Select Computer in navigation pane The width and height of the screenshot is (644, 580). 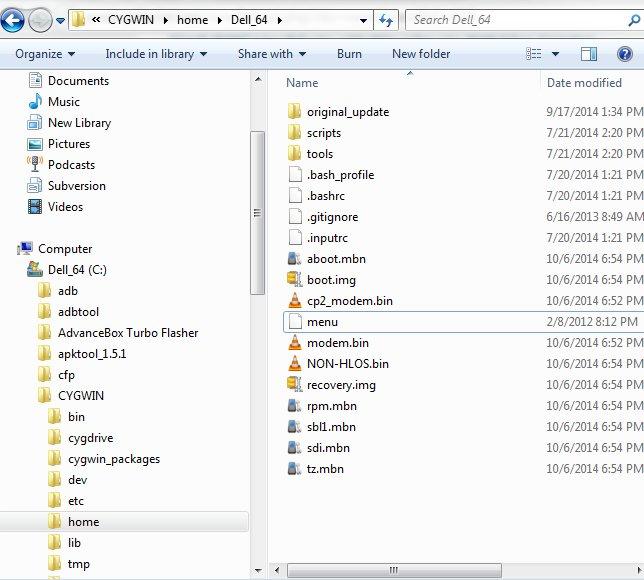pyautogui.click(x=65, y=249)
